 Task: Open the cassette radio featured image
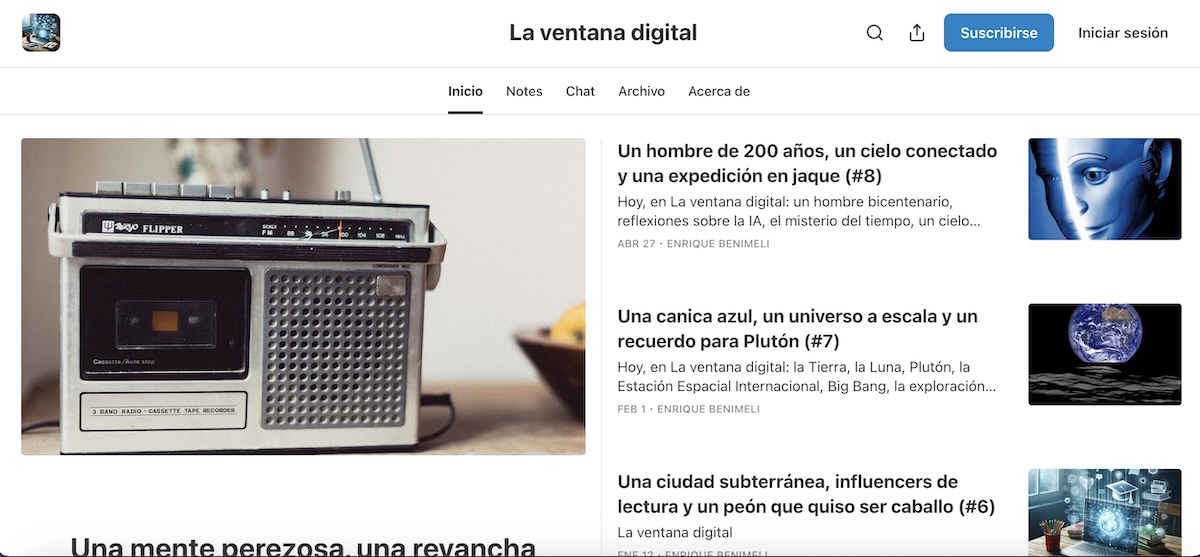[x=303, y=297]
